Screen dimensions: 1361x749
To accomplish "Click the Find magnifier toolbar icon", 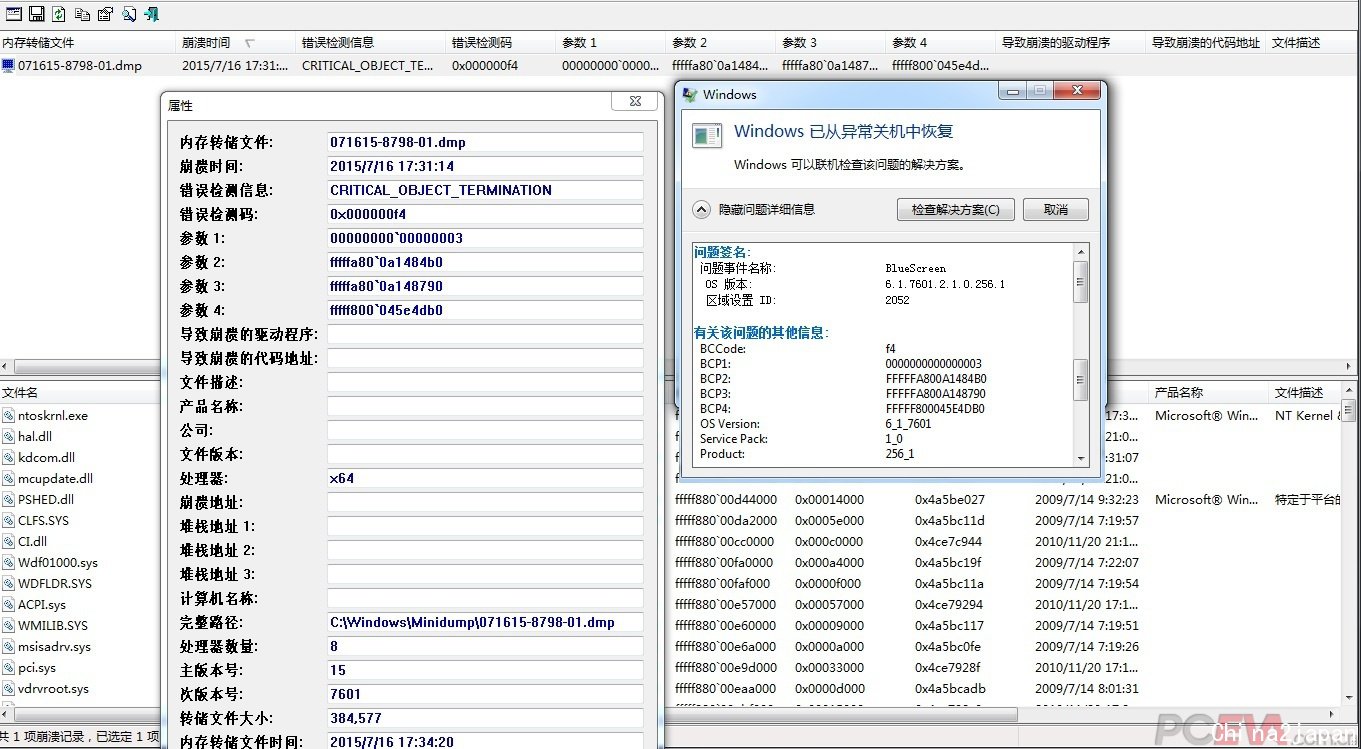I will pos(129,14).
